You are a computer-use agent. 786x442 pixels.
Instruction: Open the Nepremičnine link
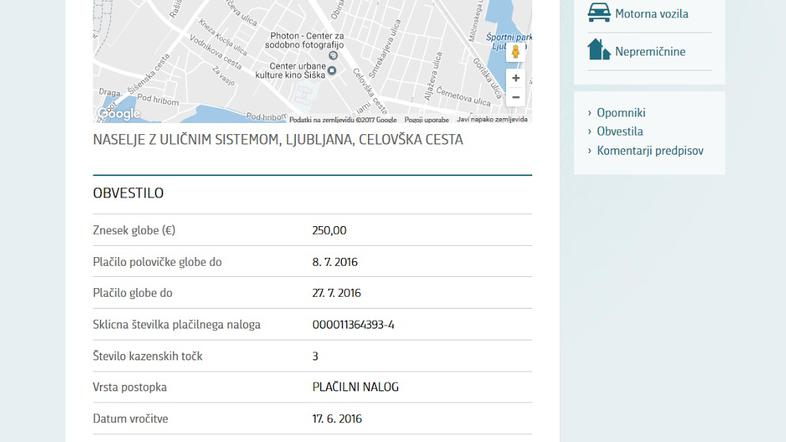tap(650, 51)
